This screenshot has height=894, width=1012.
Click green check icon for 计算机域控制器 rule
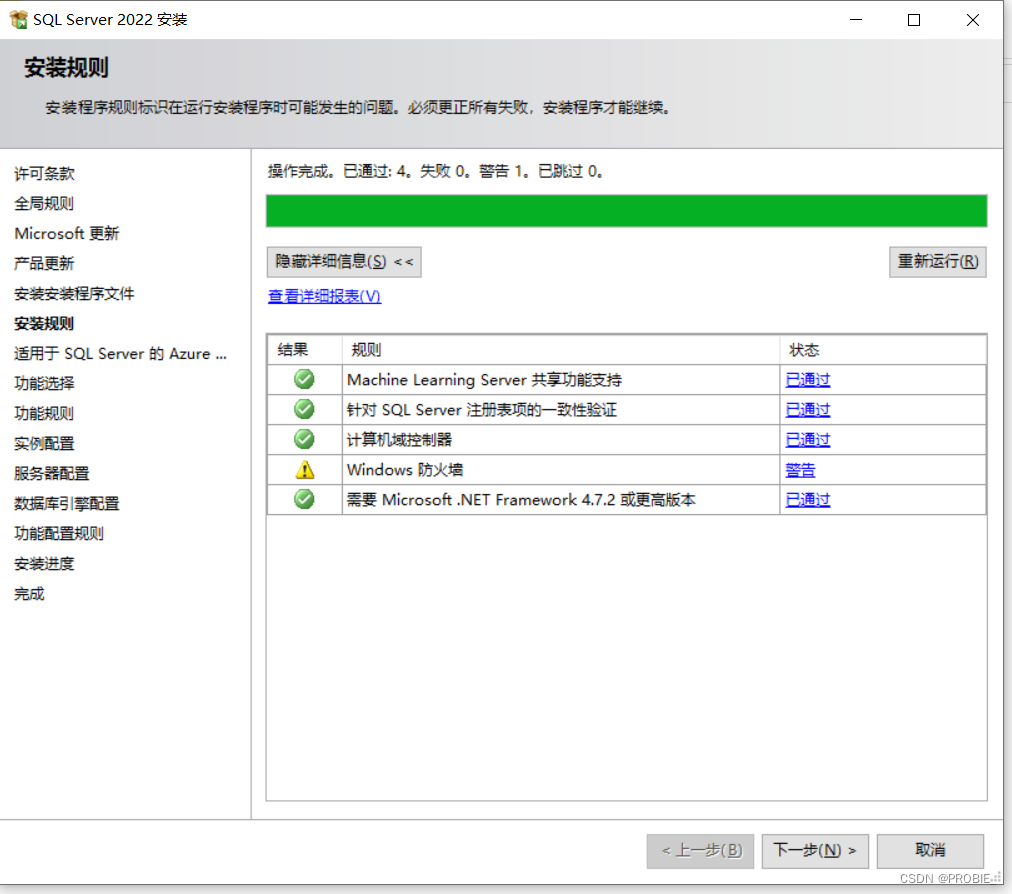[x=304, y=439]
